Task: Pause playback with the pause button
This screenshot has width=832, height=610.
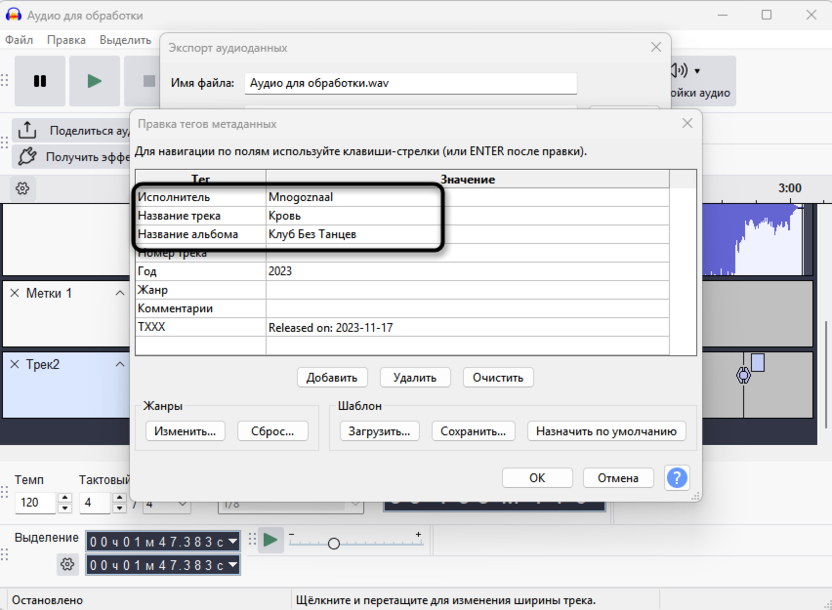Action: [40, 81]
